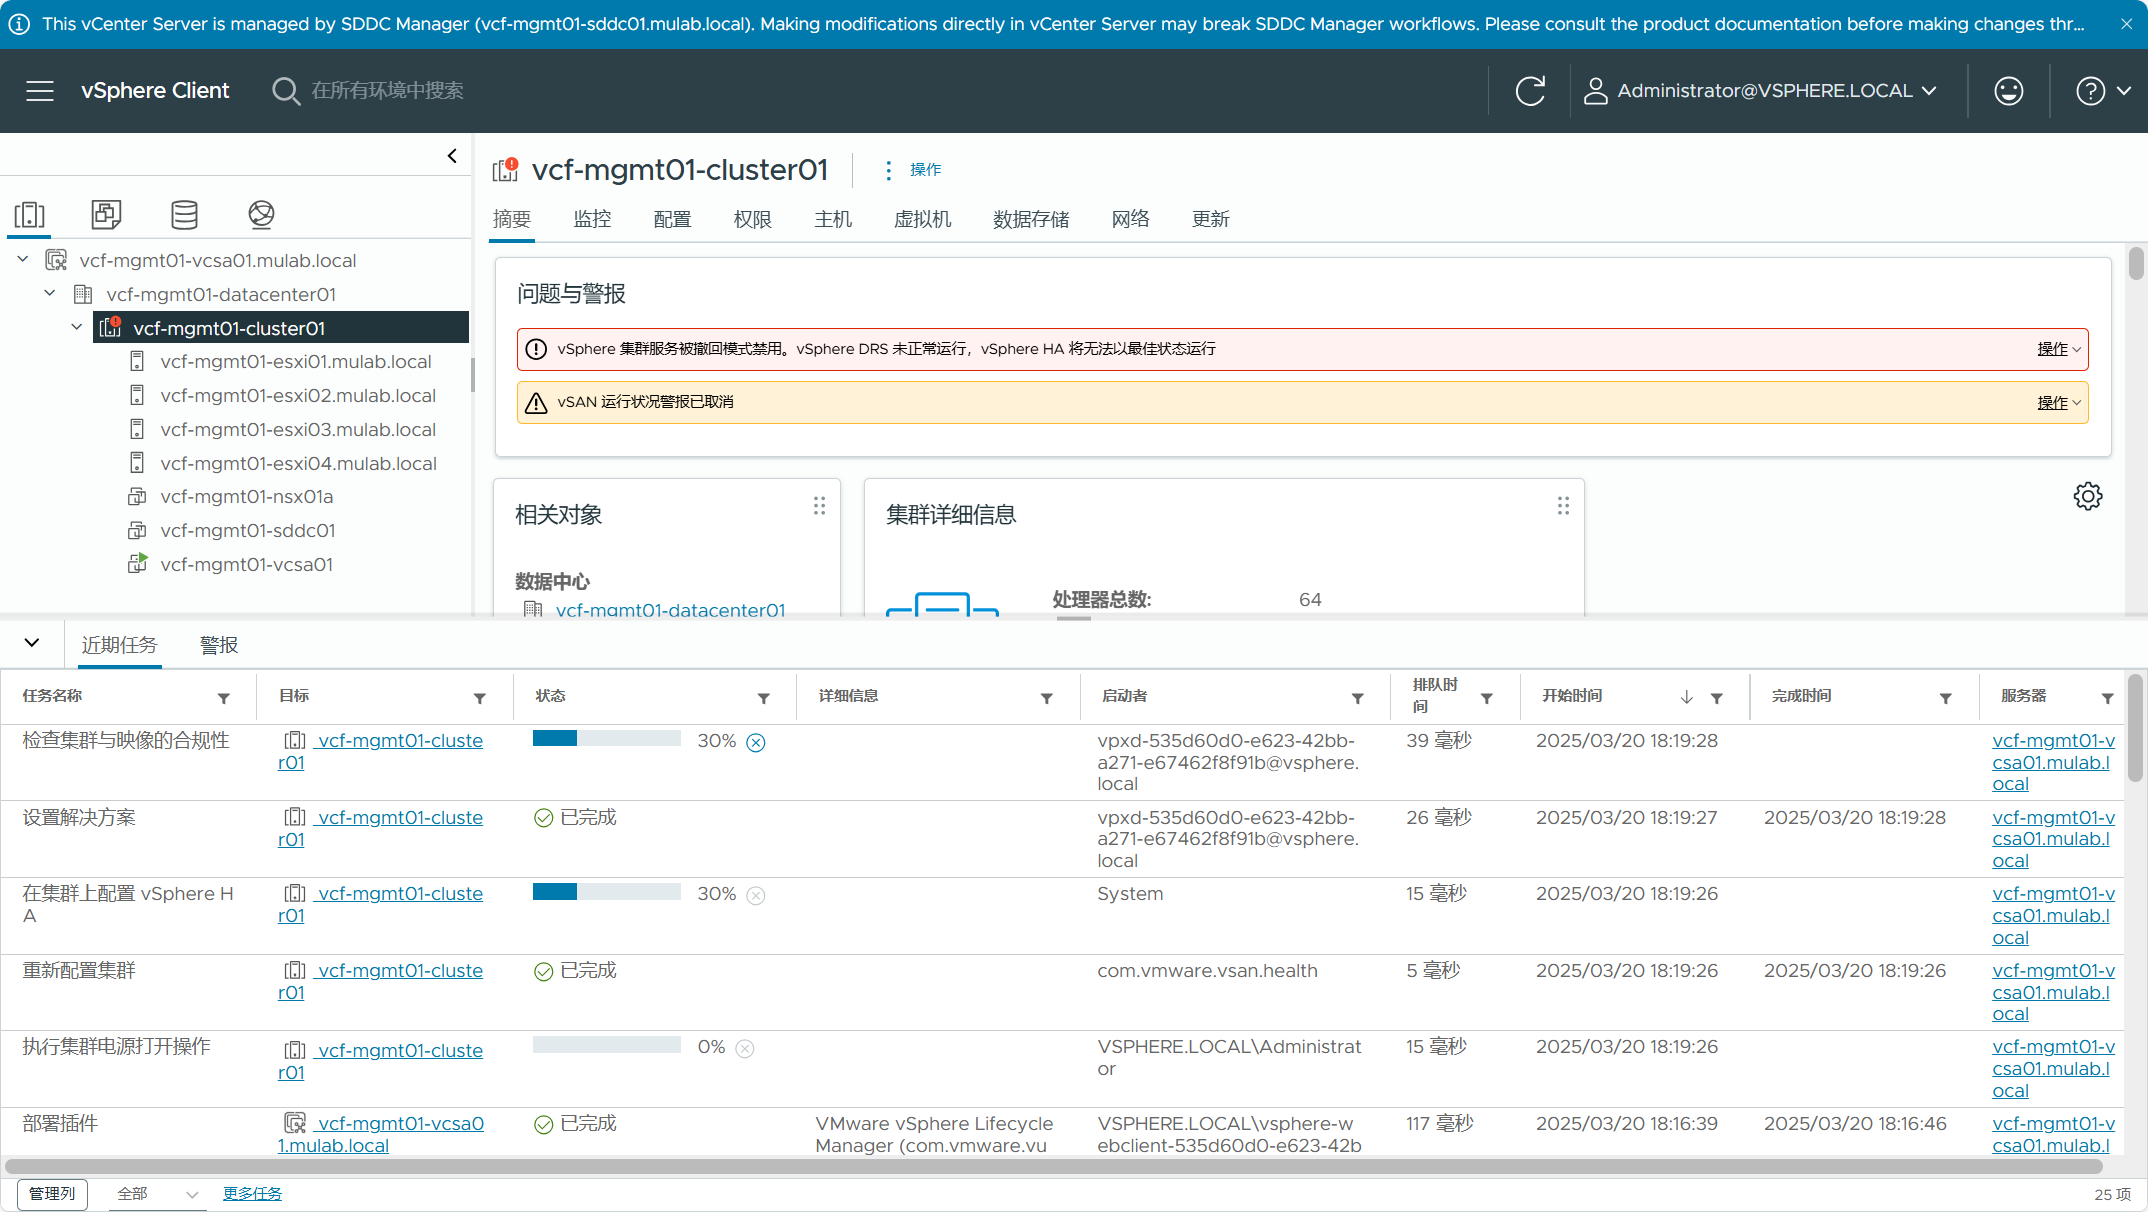The image size is (2148, 1212).
Task: Open the Administrator@VSPHERE.LOCAL user dropdown
Action: click(1761, 91)
